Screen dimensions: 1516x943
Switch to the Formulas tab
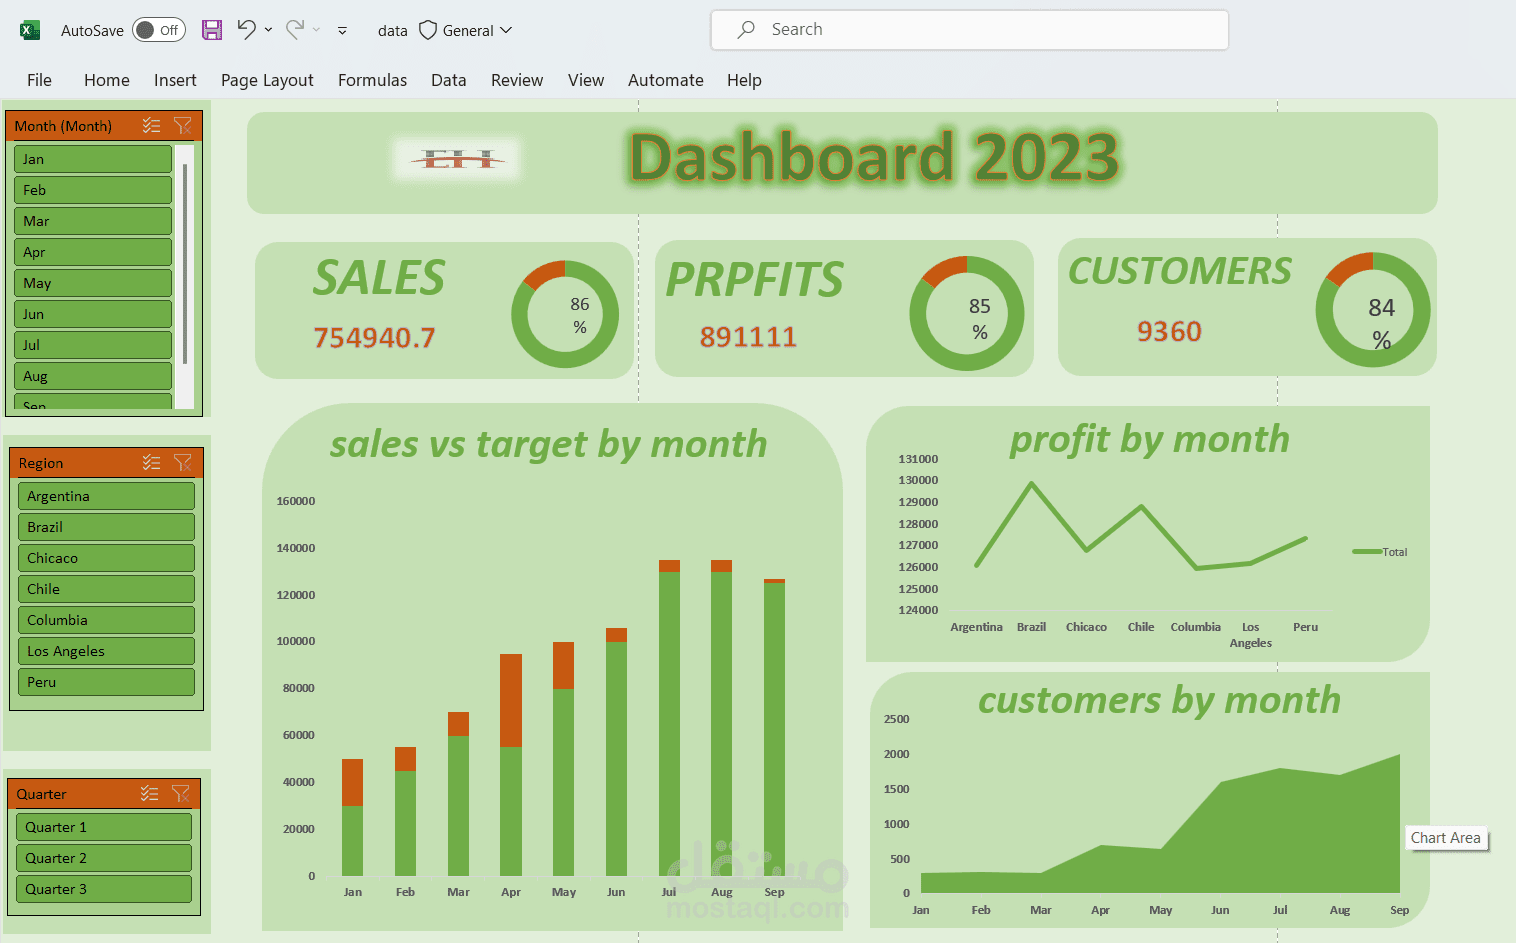372,80
